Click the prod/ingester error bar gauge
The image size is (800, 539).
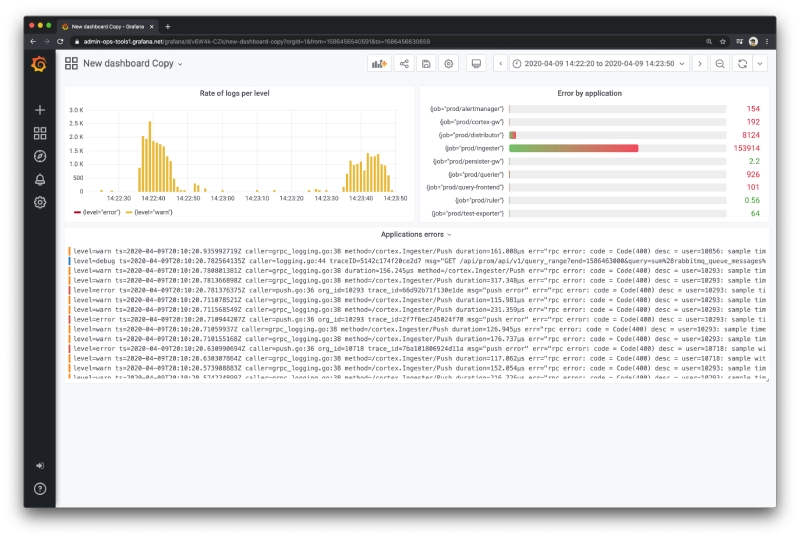click(x=617, y=149)
